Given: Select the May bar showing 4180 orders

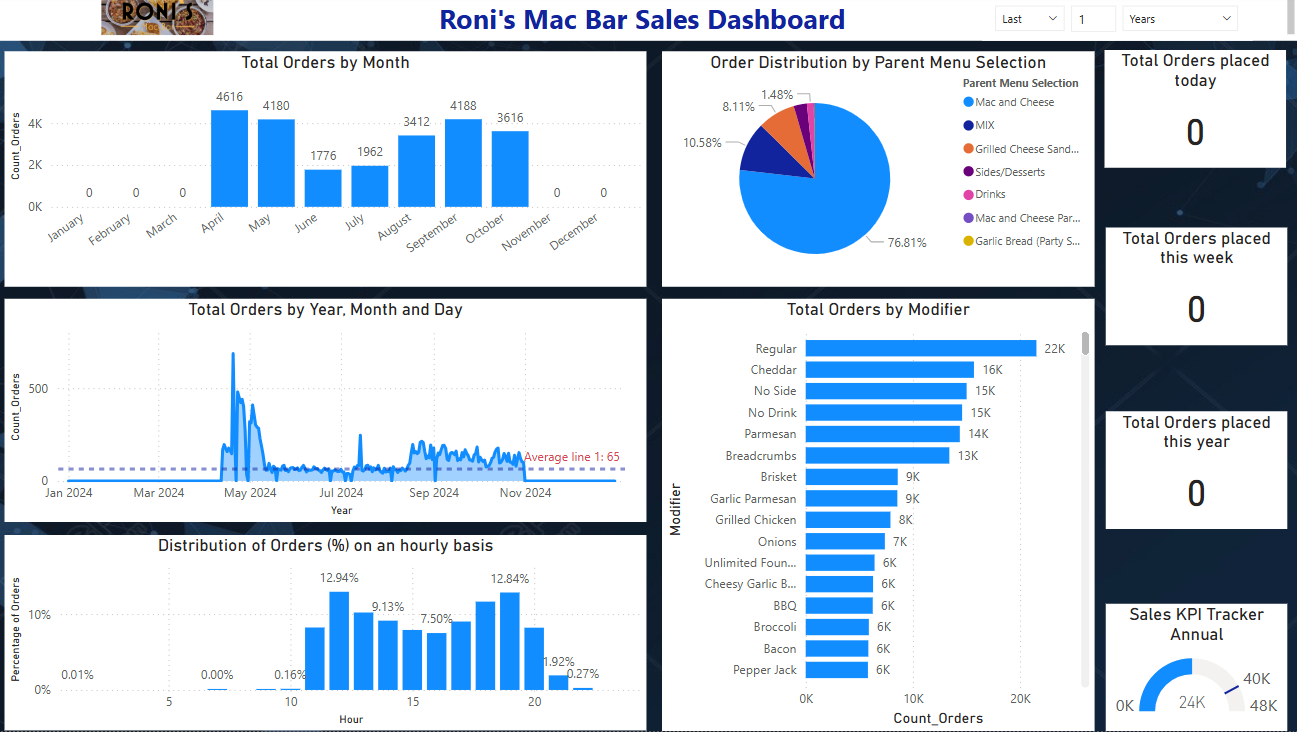Looking at the screenshot, I should pos(276,163).
